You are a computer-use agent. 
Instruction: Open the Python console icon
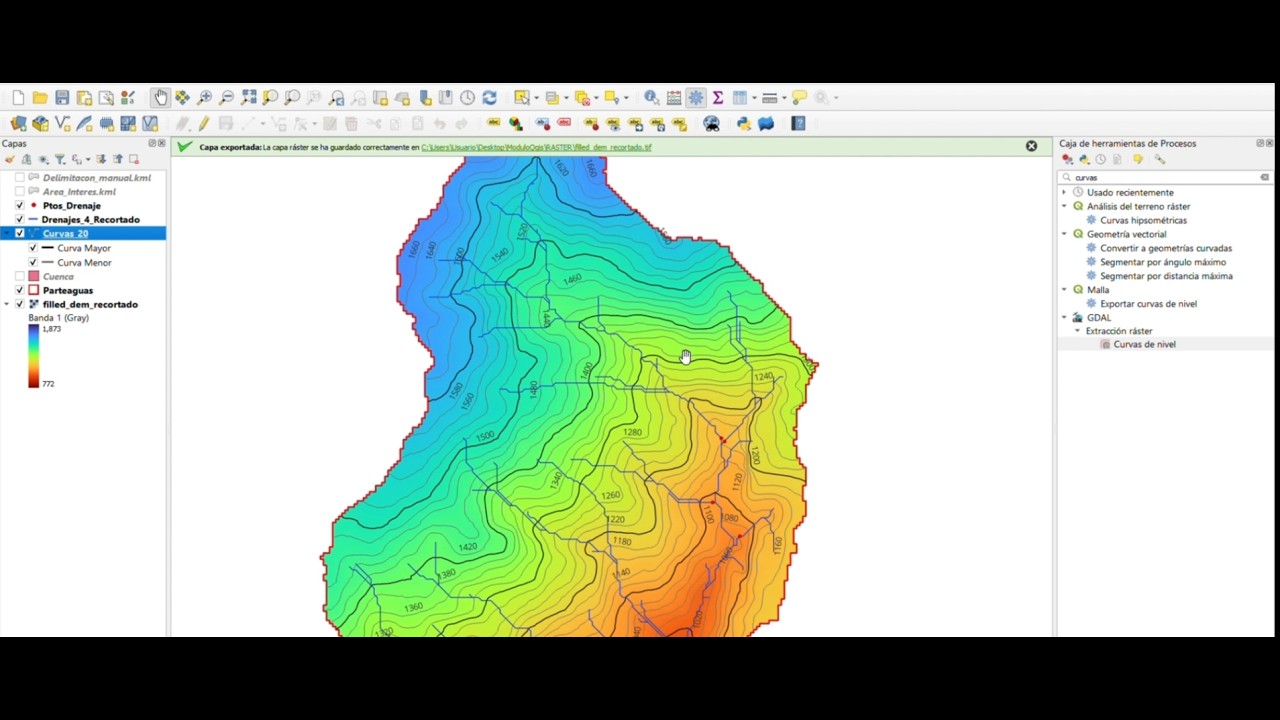744,124
